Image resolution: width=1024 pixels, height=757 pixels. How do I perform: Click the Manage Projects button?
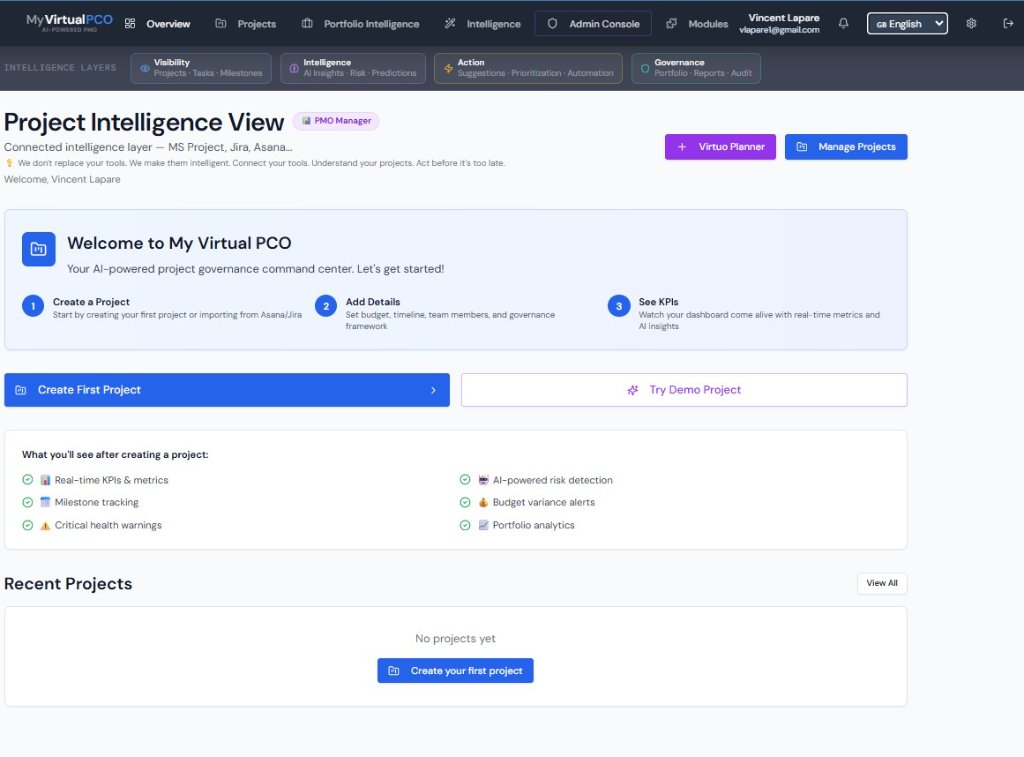coord(846,147)
